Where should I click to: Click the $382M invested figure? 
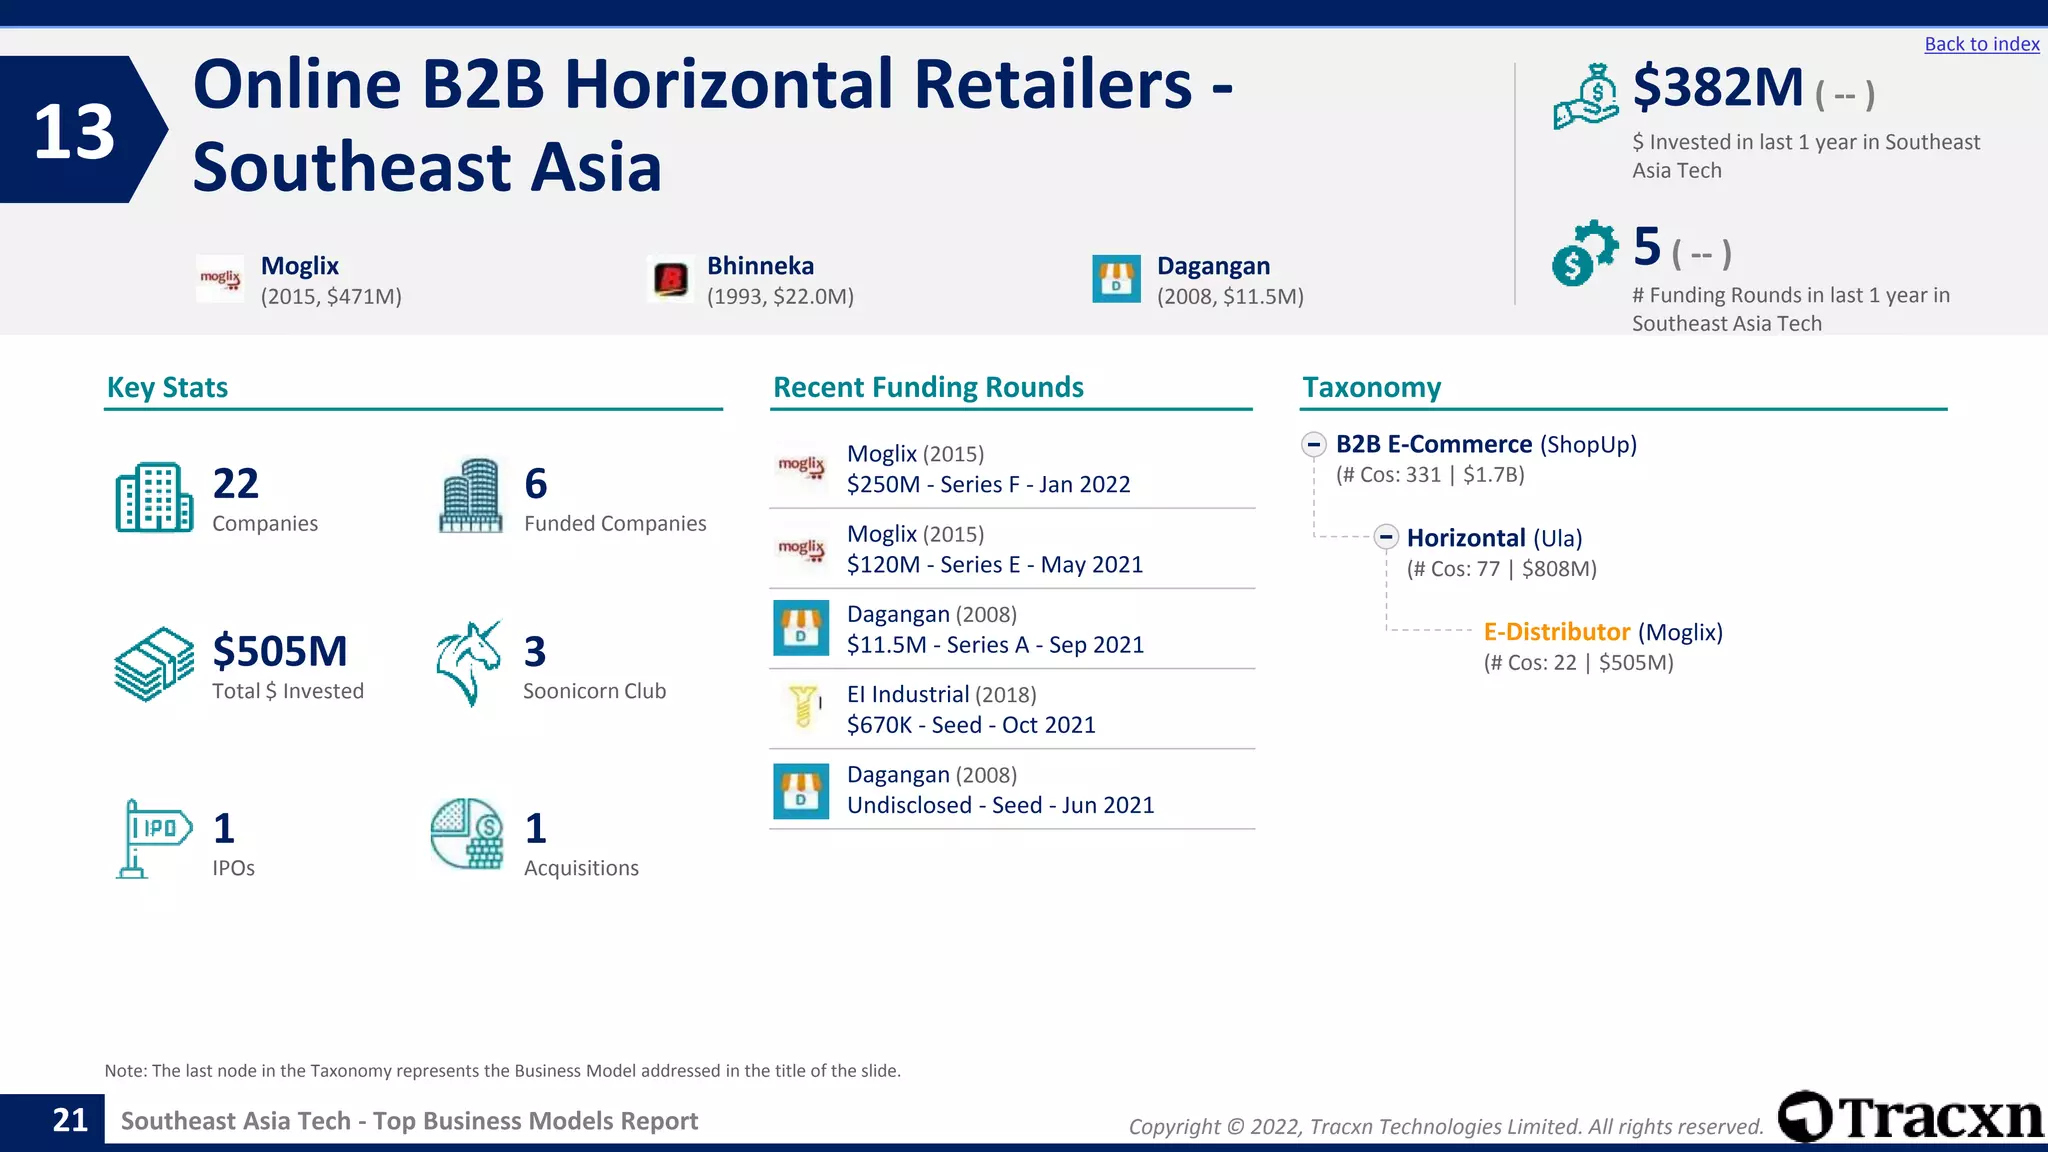[1718, 87]
